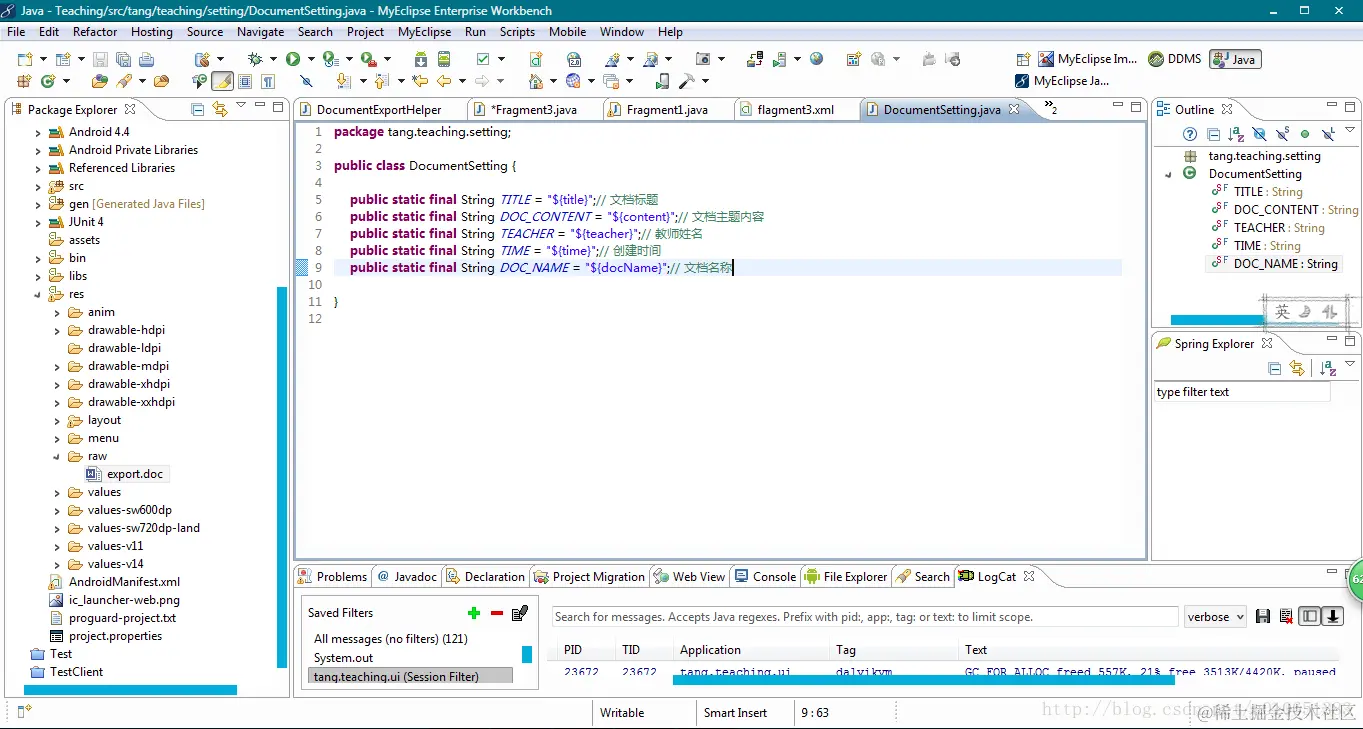Screen dimensions: 1363x729
Task: Click the Back navigation arrow icon
Action: click(444, 81)
